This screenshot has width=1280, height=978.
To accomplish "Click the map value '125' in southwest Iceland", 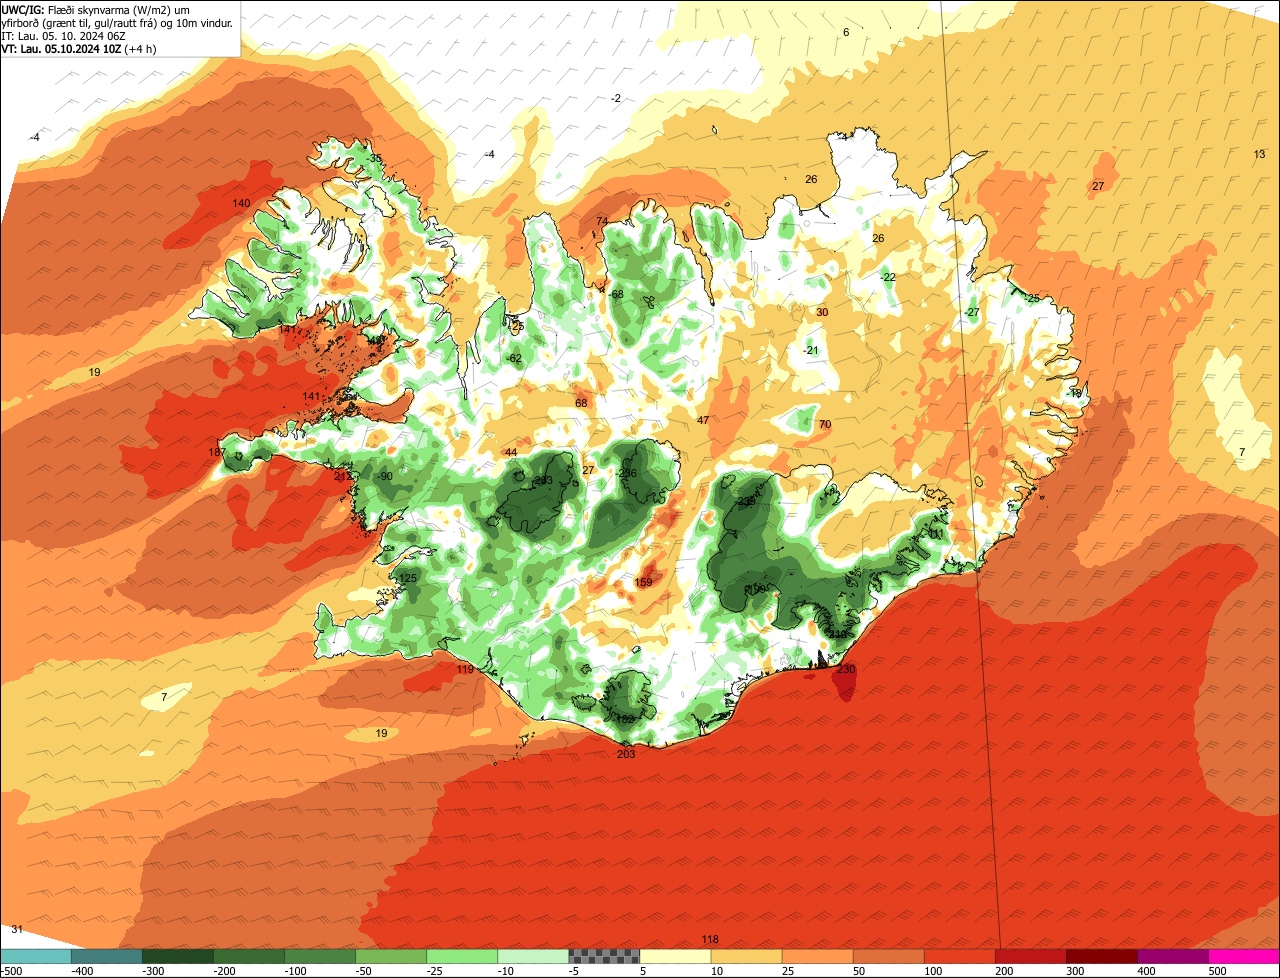I will (407, 578).
